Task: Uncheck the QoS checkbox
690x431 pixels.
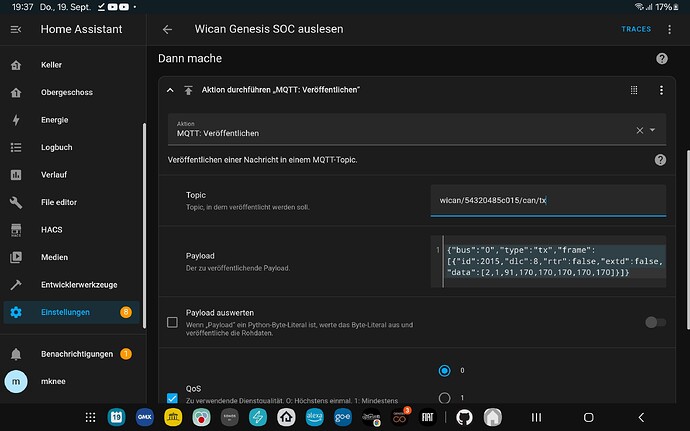Action: 172,398
